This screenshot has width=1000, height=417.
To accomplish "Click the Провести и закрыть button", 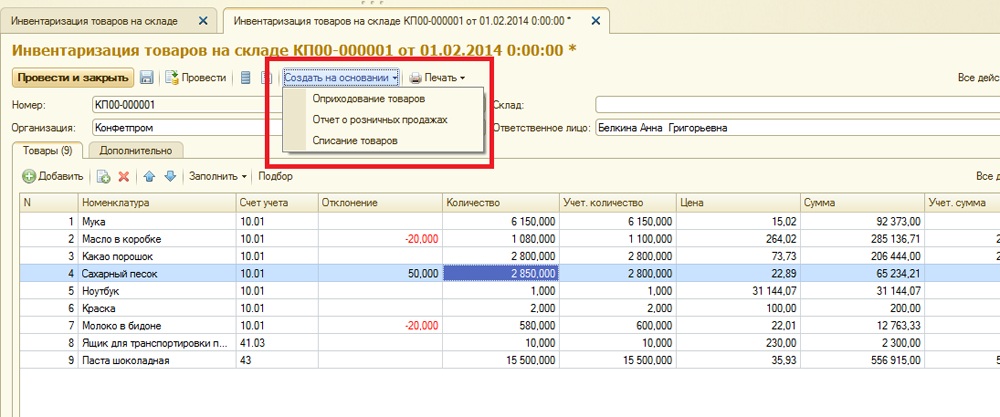I will coord(72,78).
